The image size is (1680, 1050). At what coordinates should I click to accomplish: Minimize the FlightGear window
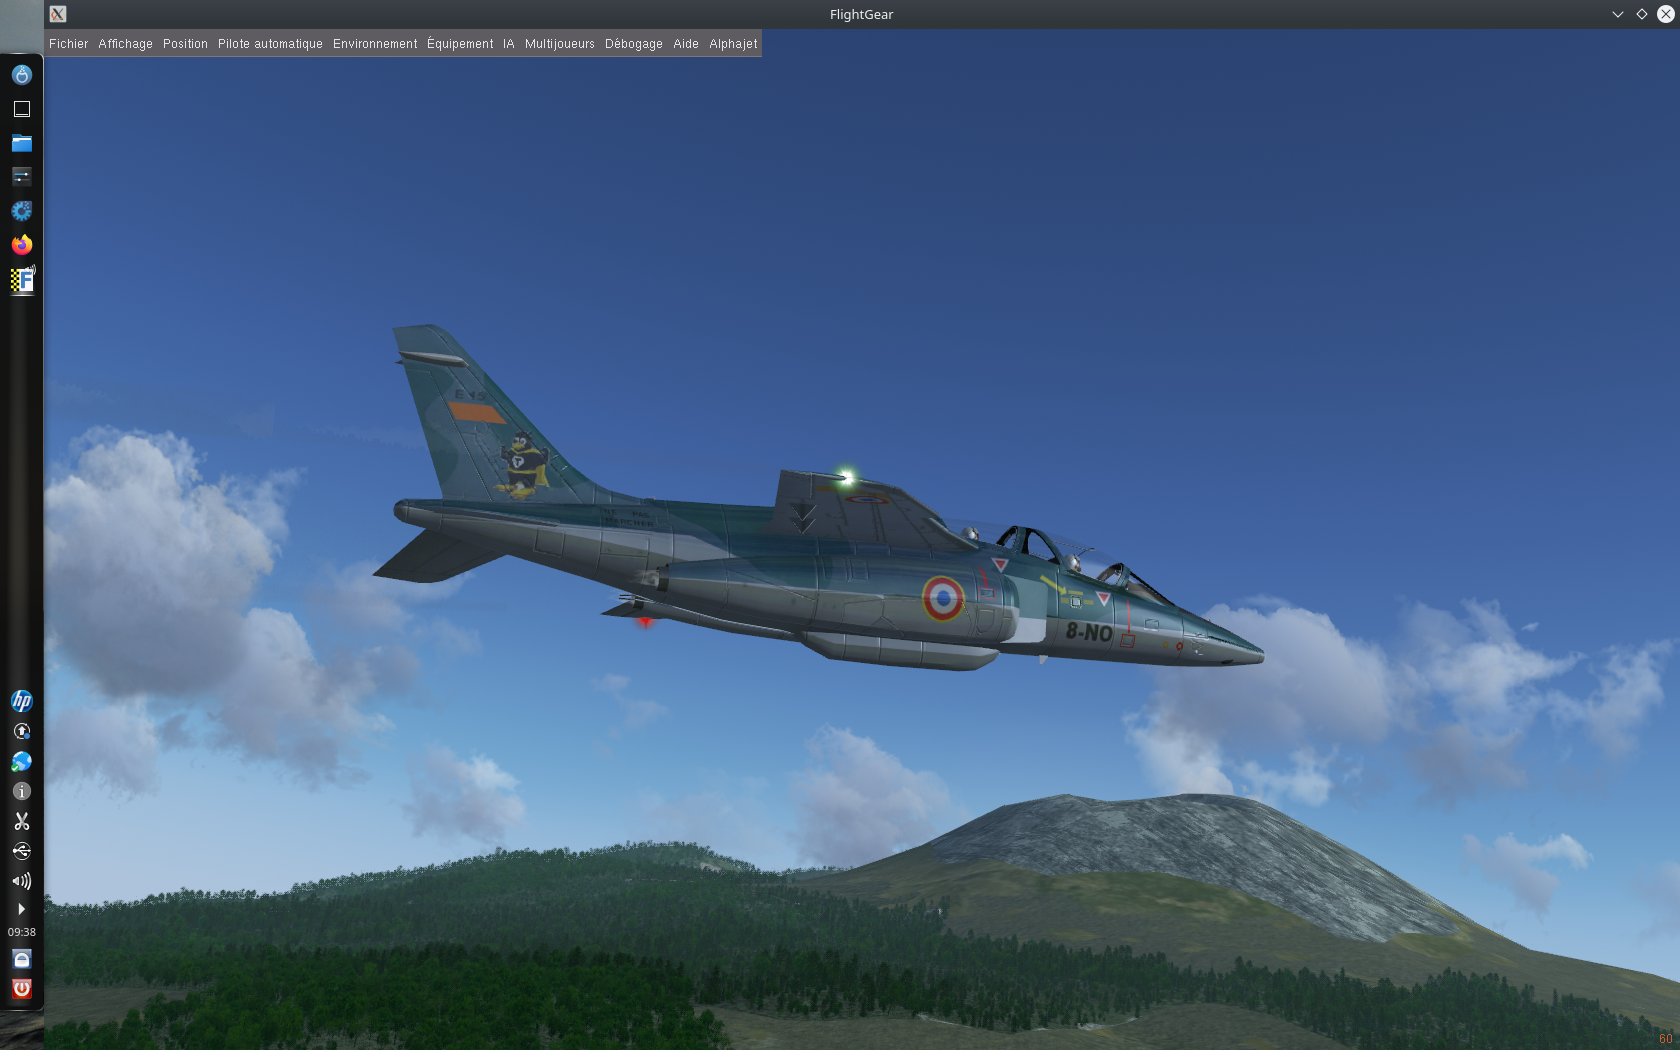(x=1617, y=14)
